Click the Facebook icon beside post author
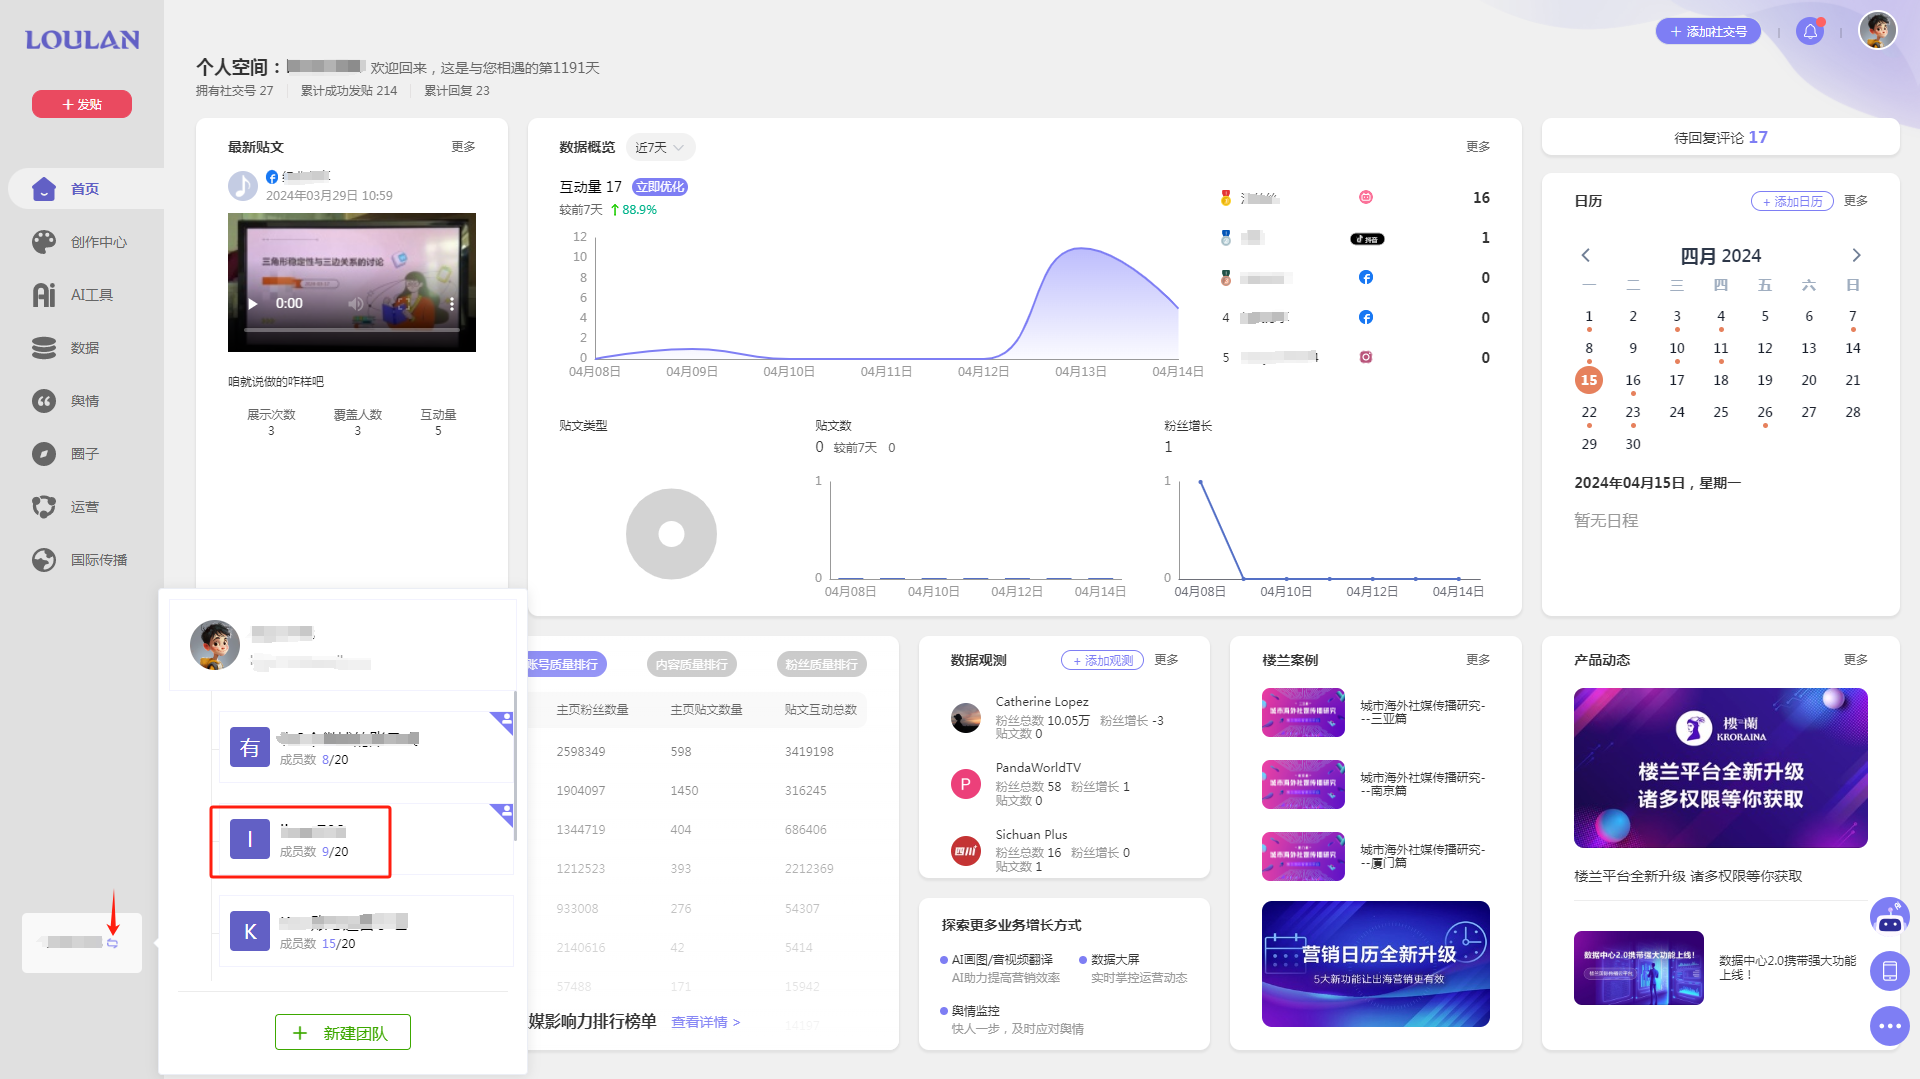The height and width of the screenshot is (1079, 1920). pyautogui.click(x=272, y=177)
